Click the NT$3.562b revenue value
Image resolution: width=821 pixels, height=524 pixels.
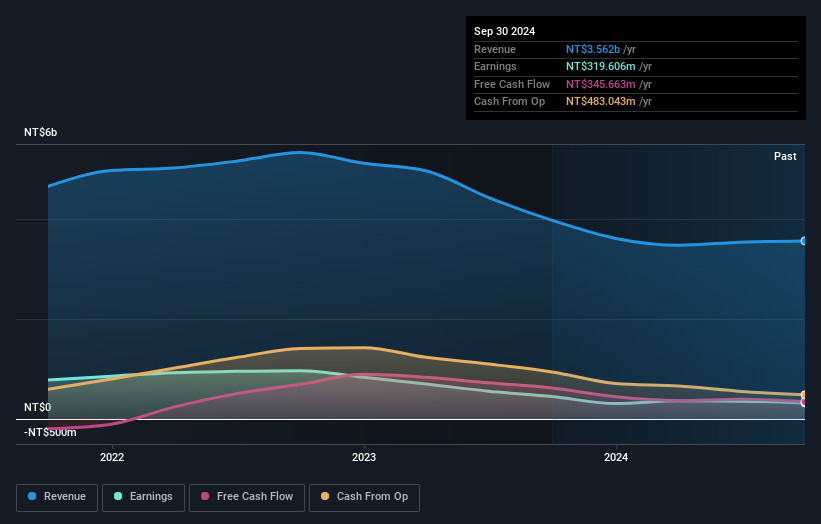[593, 49]
